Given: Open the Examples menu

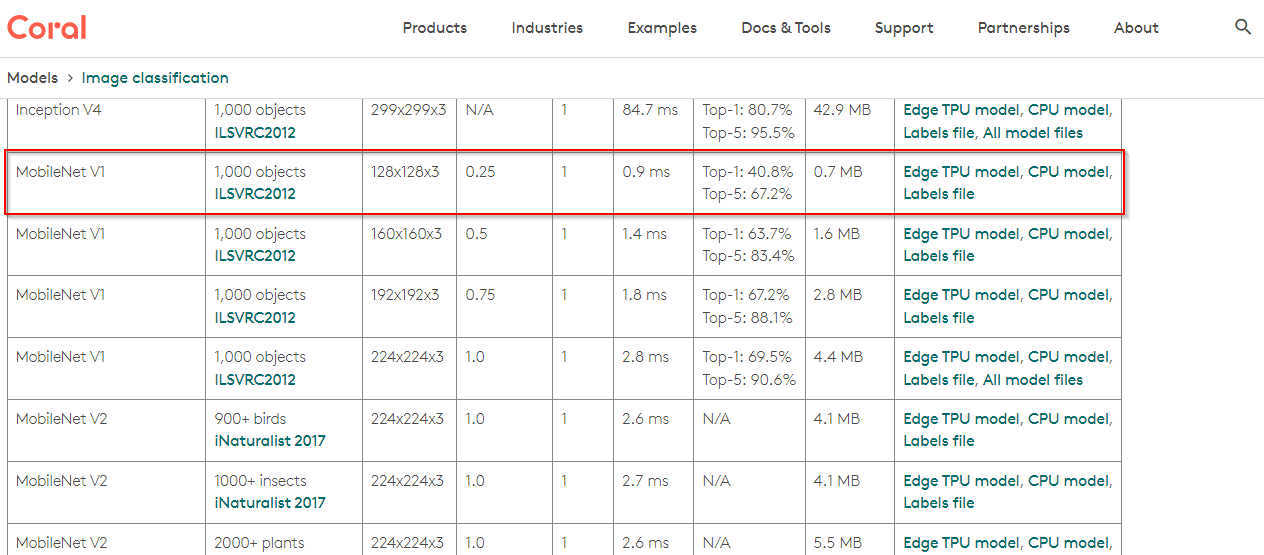Looking at the screenshot, I should (x=662, y=28).
